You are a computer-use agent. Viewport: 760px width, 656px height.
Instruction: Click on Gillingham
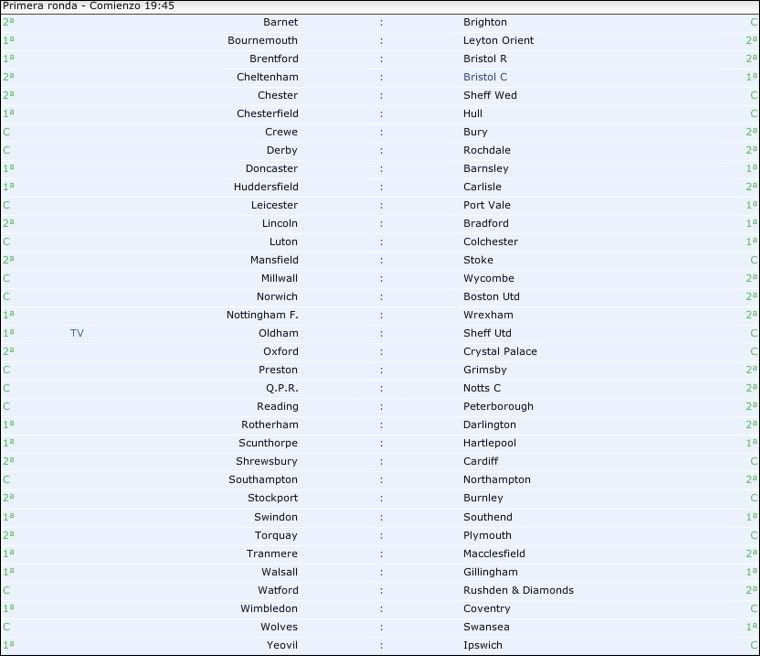point(491,572)
